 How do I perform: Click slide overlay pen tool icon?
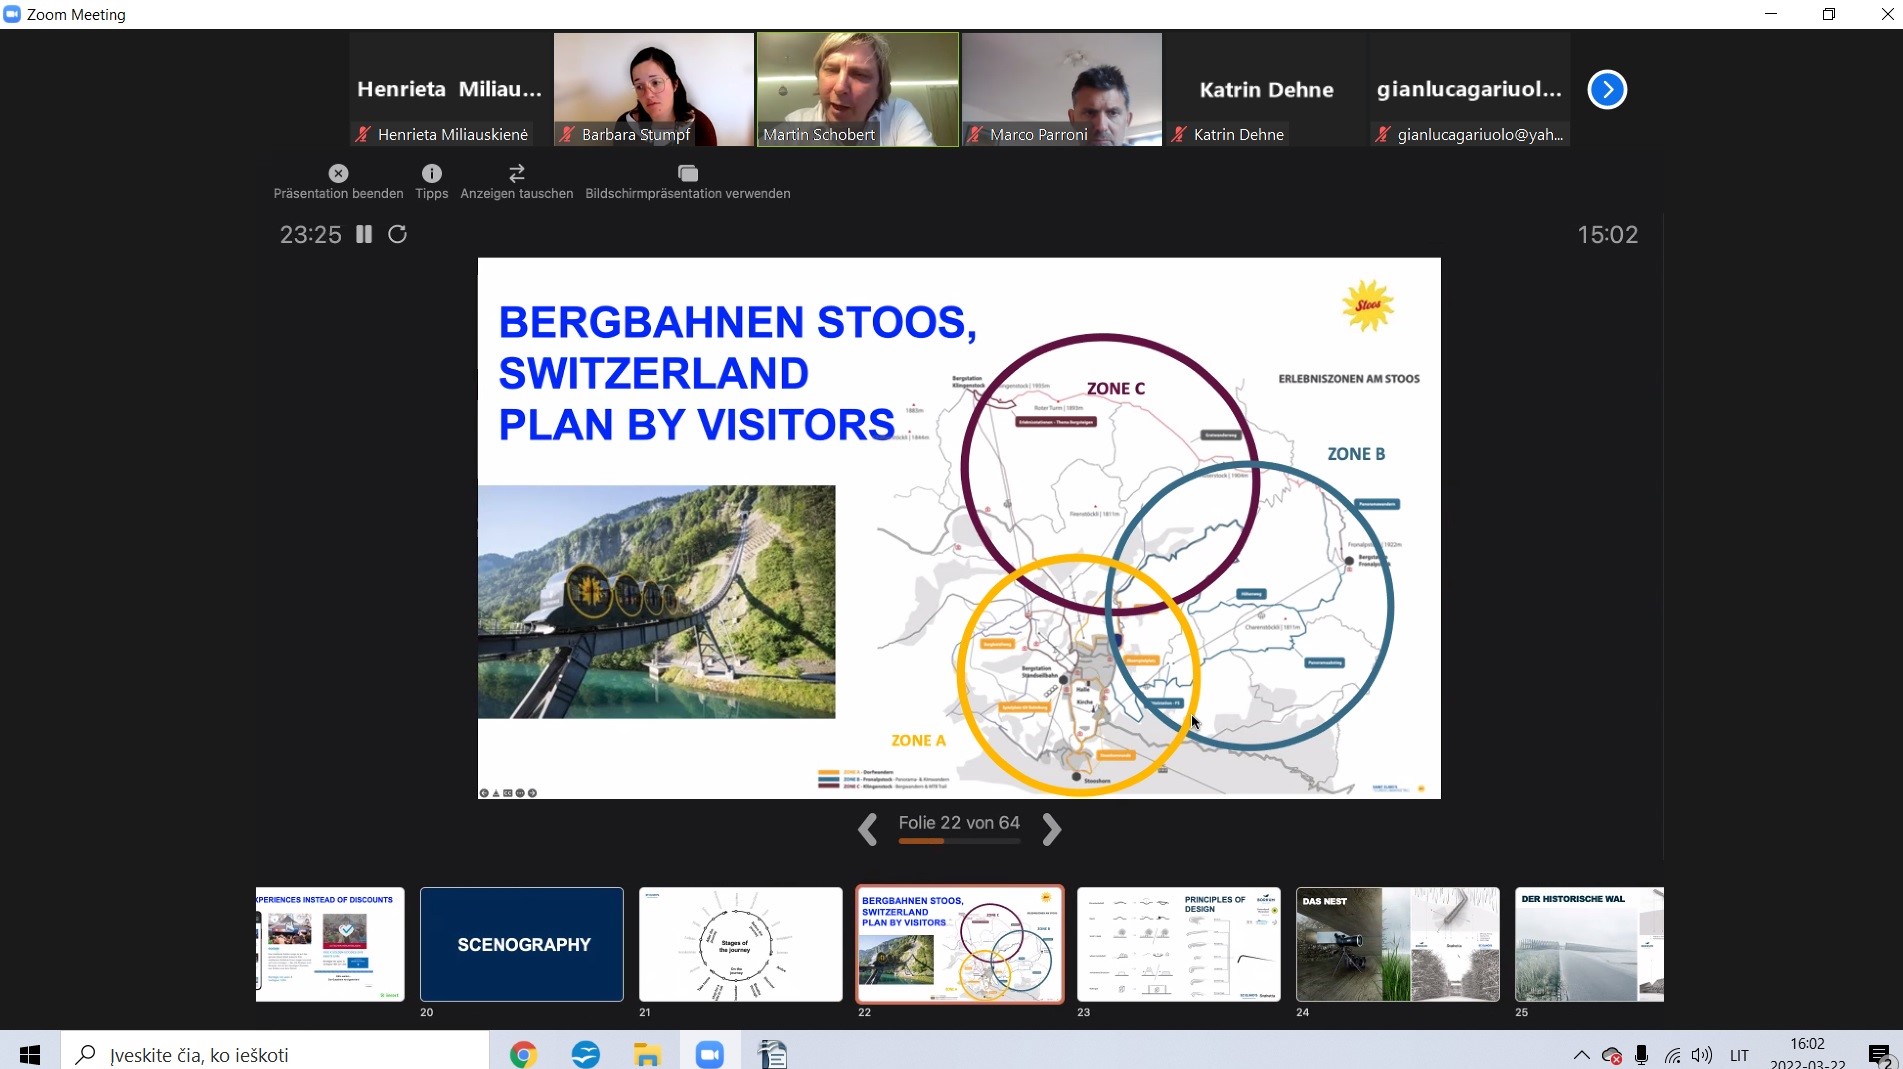tap(496, 793)
